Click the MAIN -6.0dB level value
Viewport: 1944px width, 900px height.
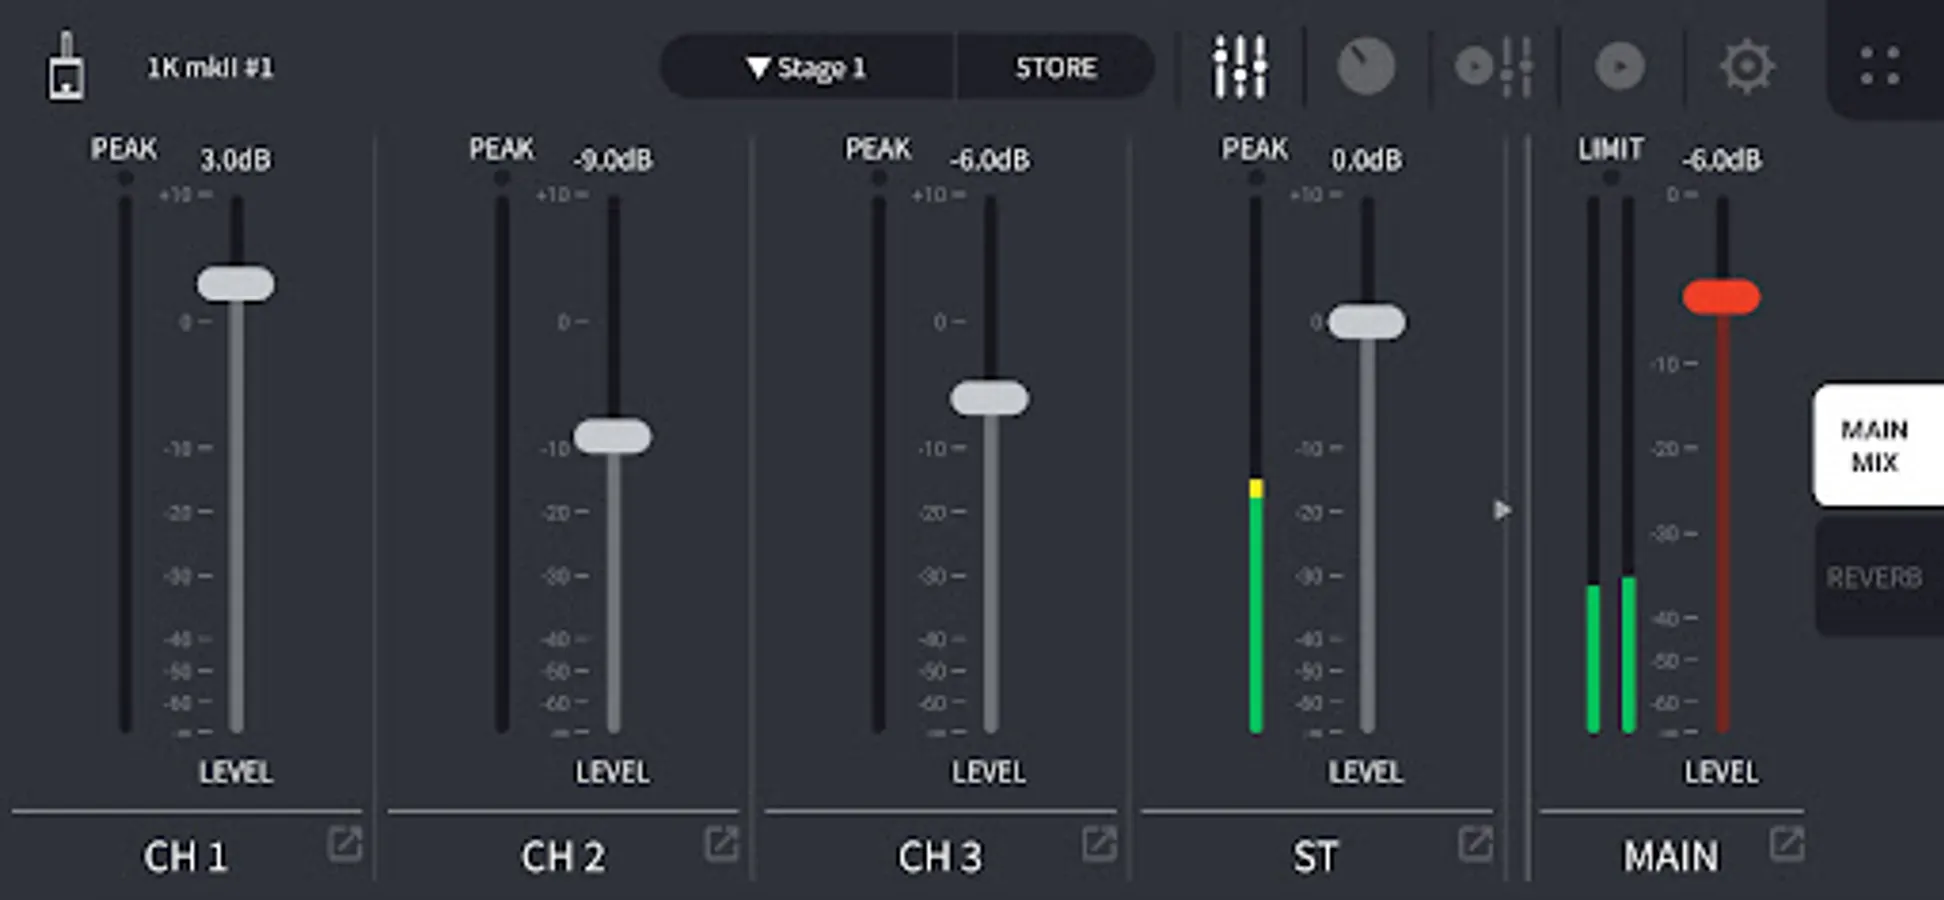(x=1721, y=159)
